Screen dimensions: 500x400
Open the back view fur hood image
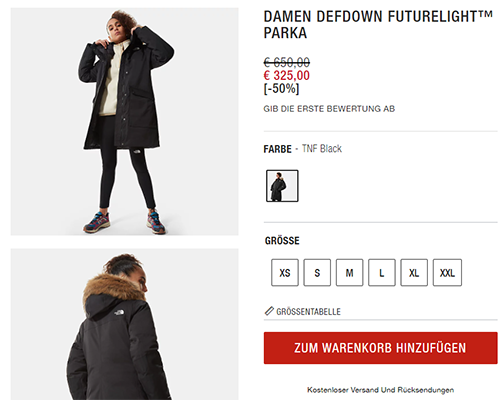point(124,324)
